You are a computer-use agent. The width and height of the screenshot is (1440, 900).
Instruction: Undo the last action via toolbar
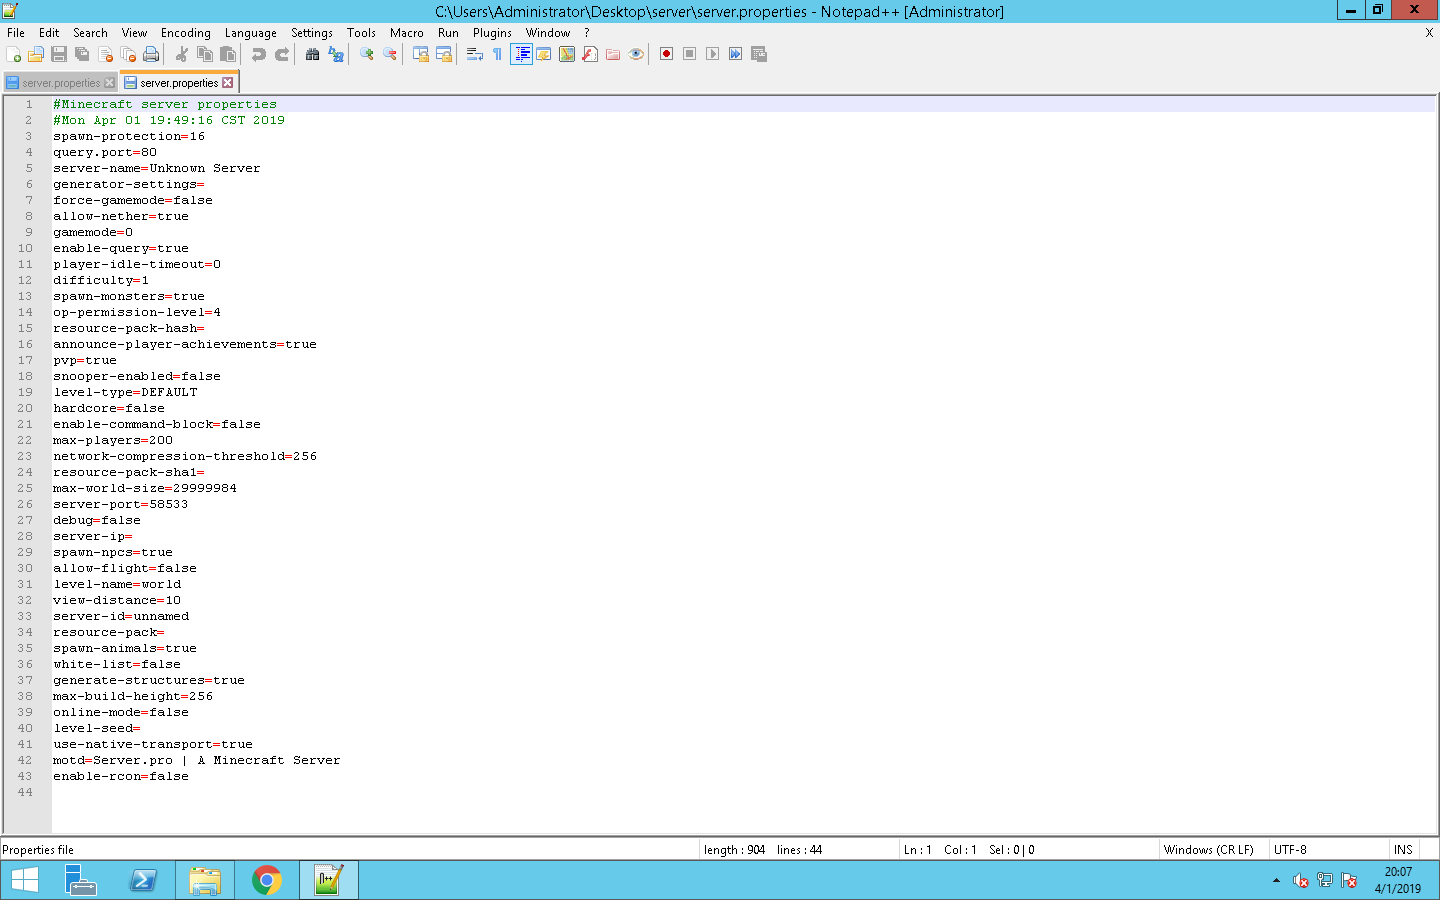tap(259, 54)
